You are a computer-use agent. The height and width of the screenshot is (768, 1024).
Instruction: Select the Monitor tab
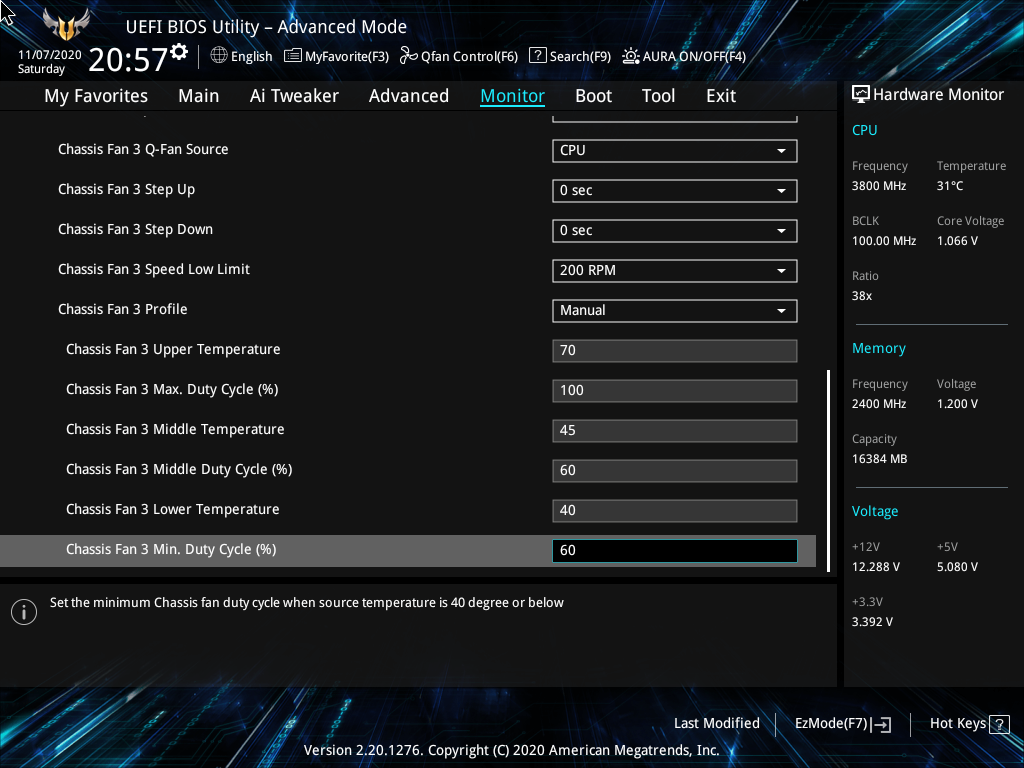(x=513, y=96)
